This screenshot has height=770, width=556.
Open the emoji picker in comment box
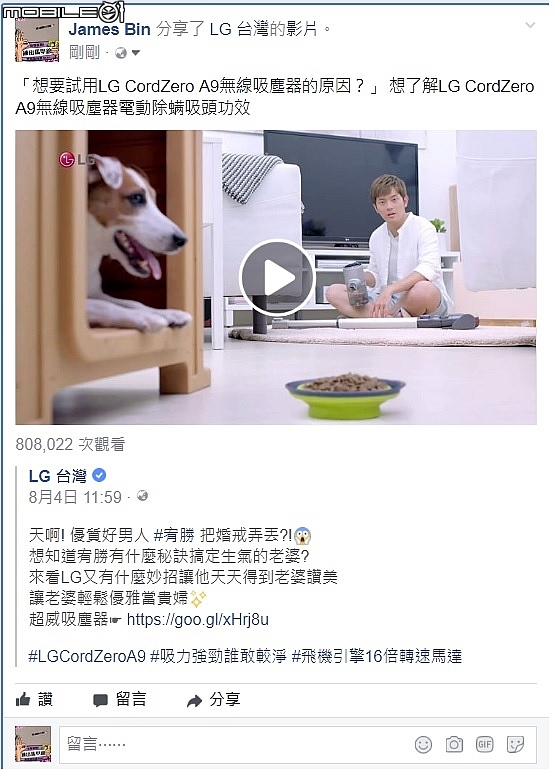[x=423, y=744]
